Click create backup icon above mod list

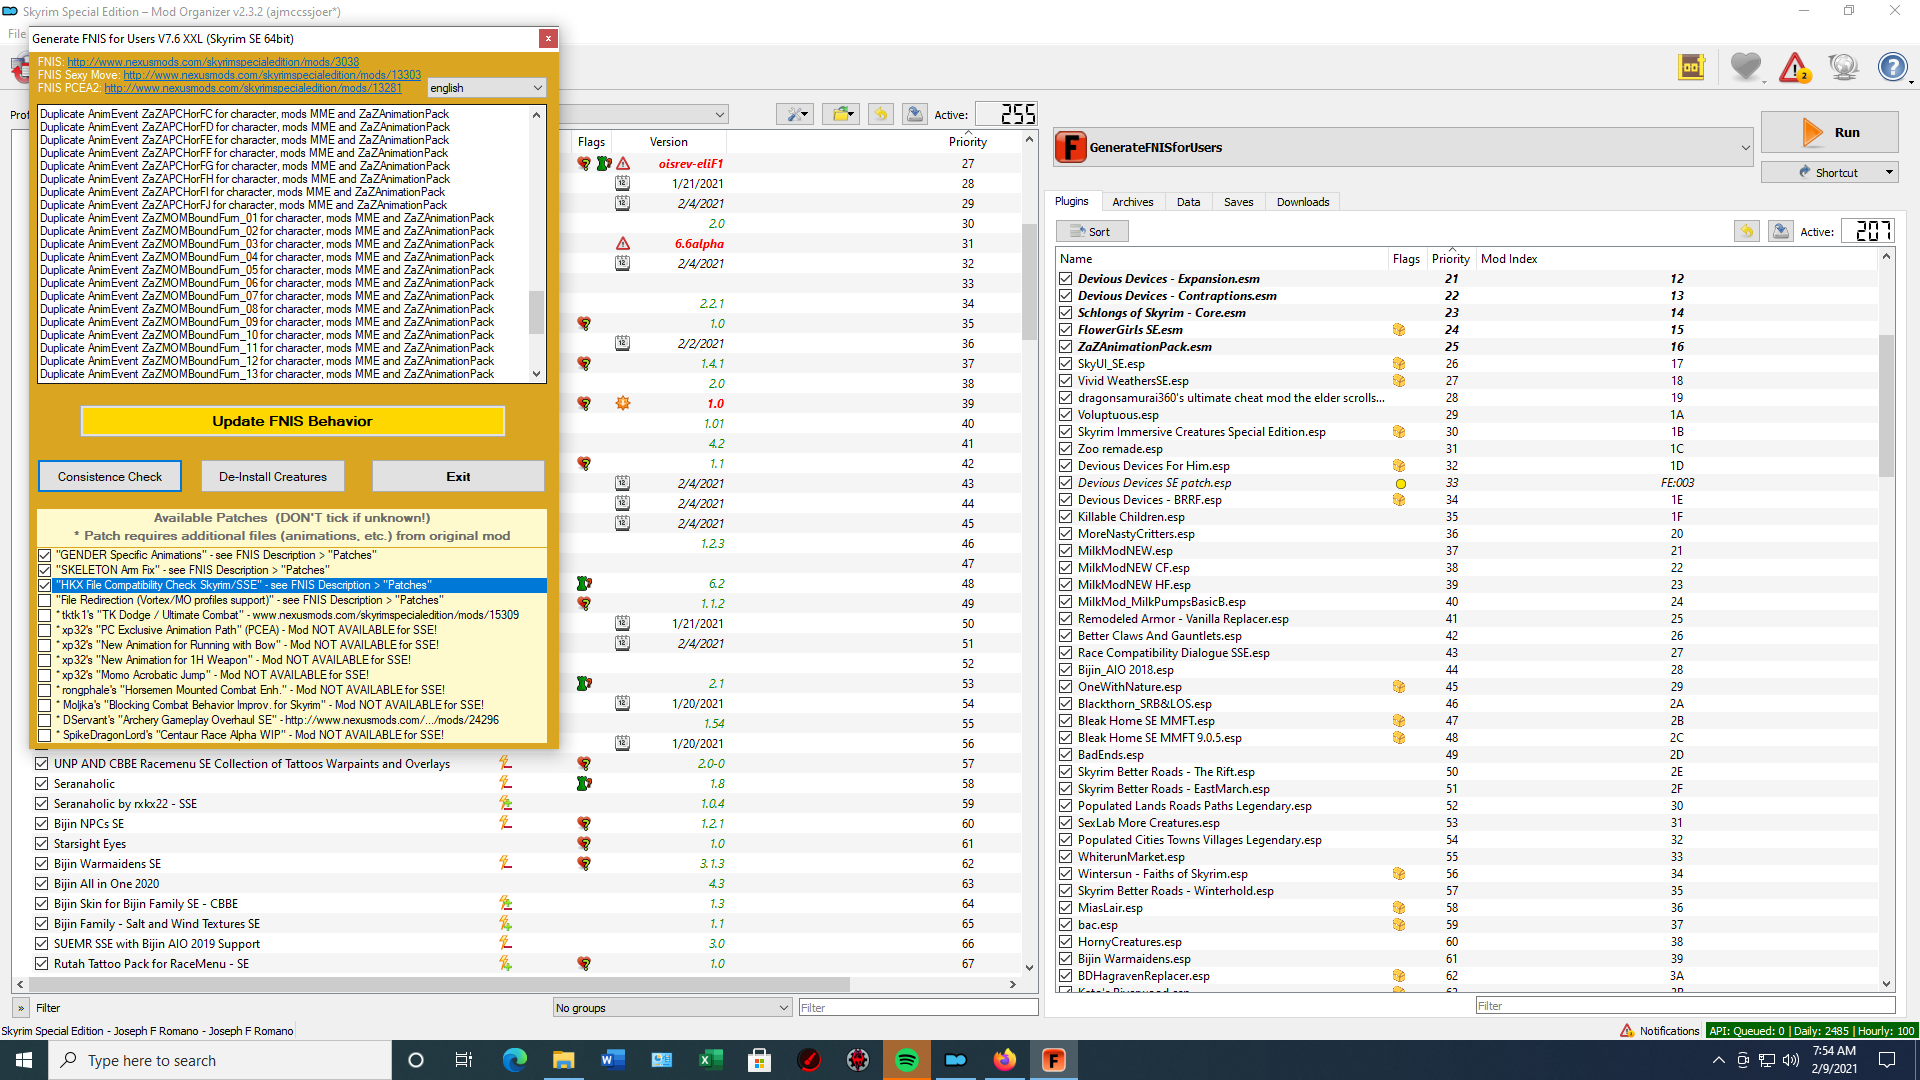pyautogui.click(x=915, y=115)
